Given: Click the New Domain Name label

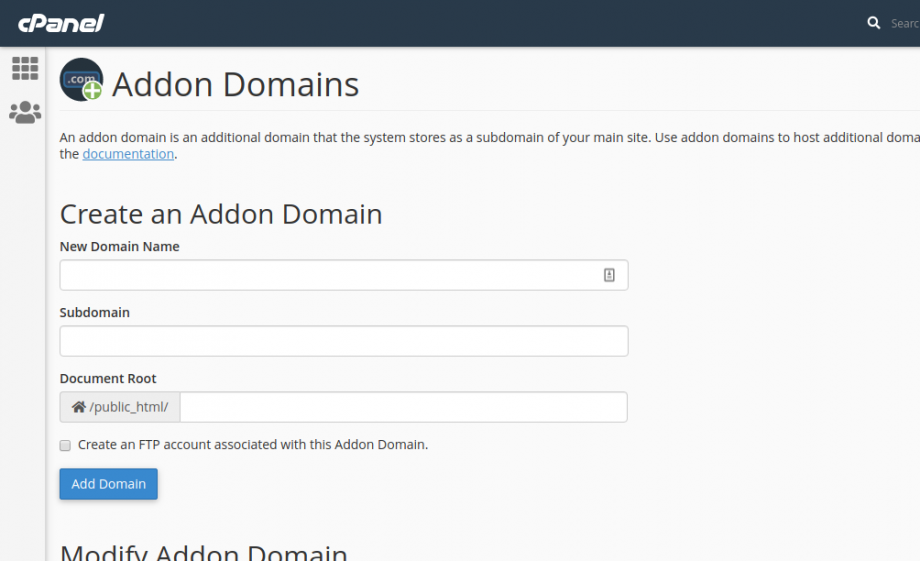Looking at the screenshot, I should pos(119,247).
